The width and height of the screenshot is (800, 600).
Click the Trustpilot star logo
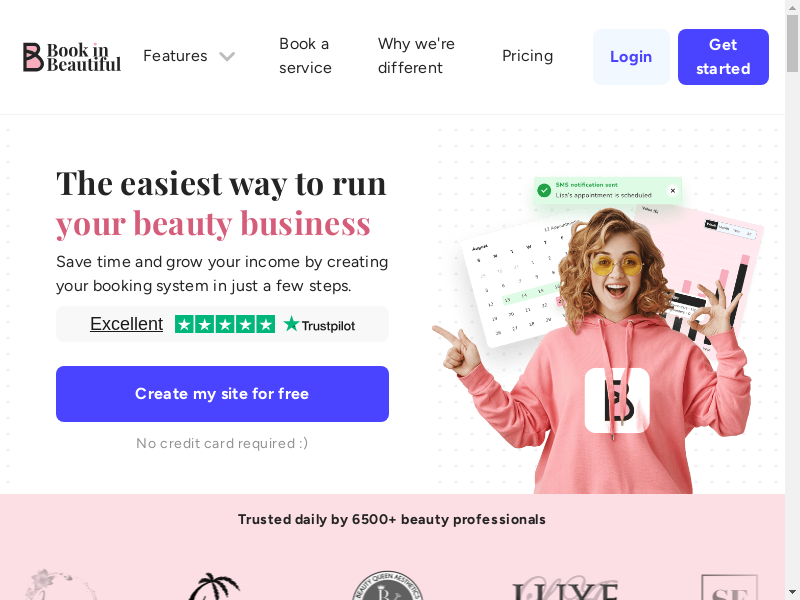tap(319, 324)
